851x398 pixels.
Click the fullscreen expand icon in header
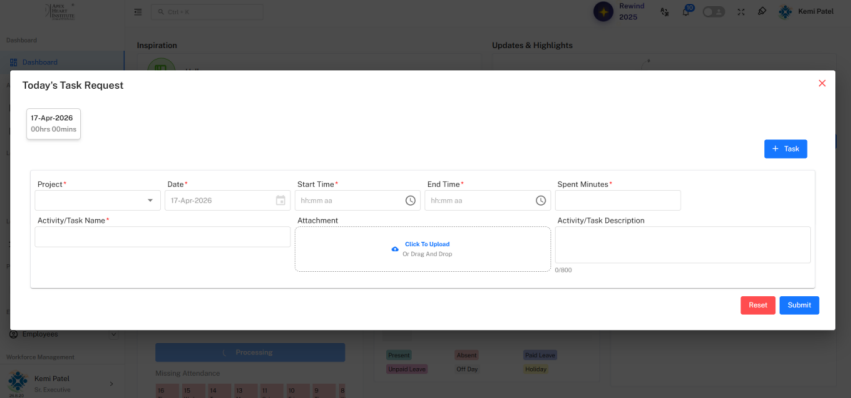click(x=741, y=12)
